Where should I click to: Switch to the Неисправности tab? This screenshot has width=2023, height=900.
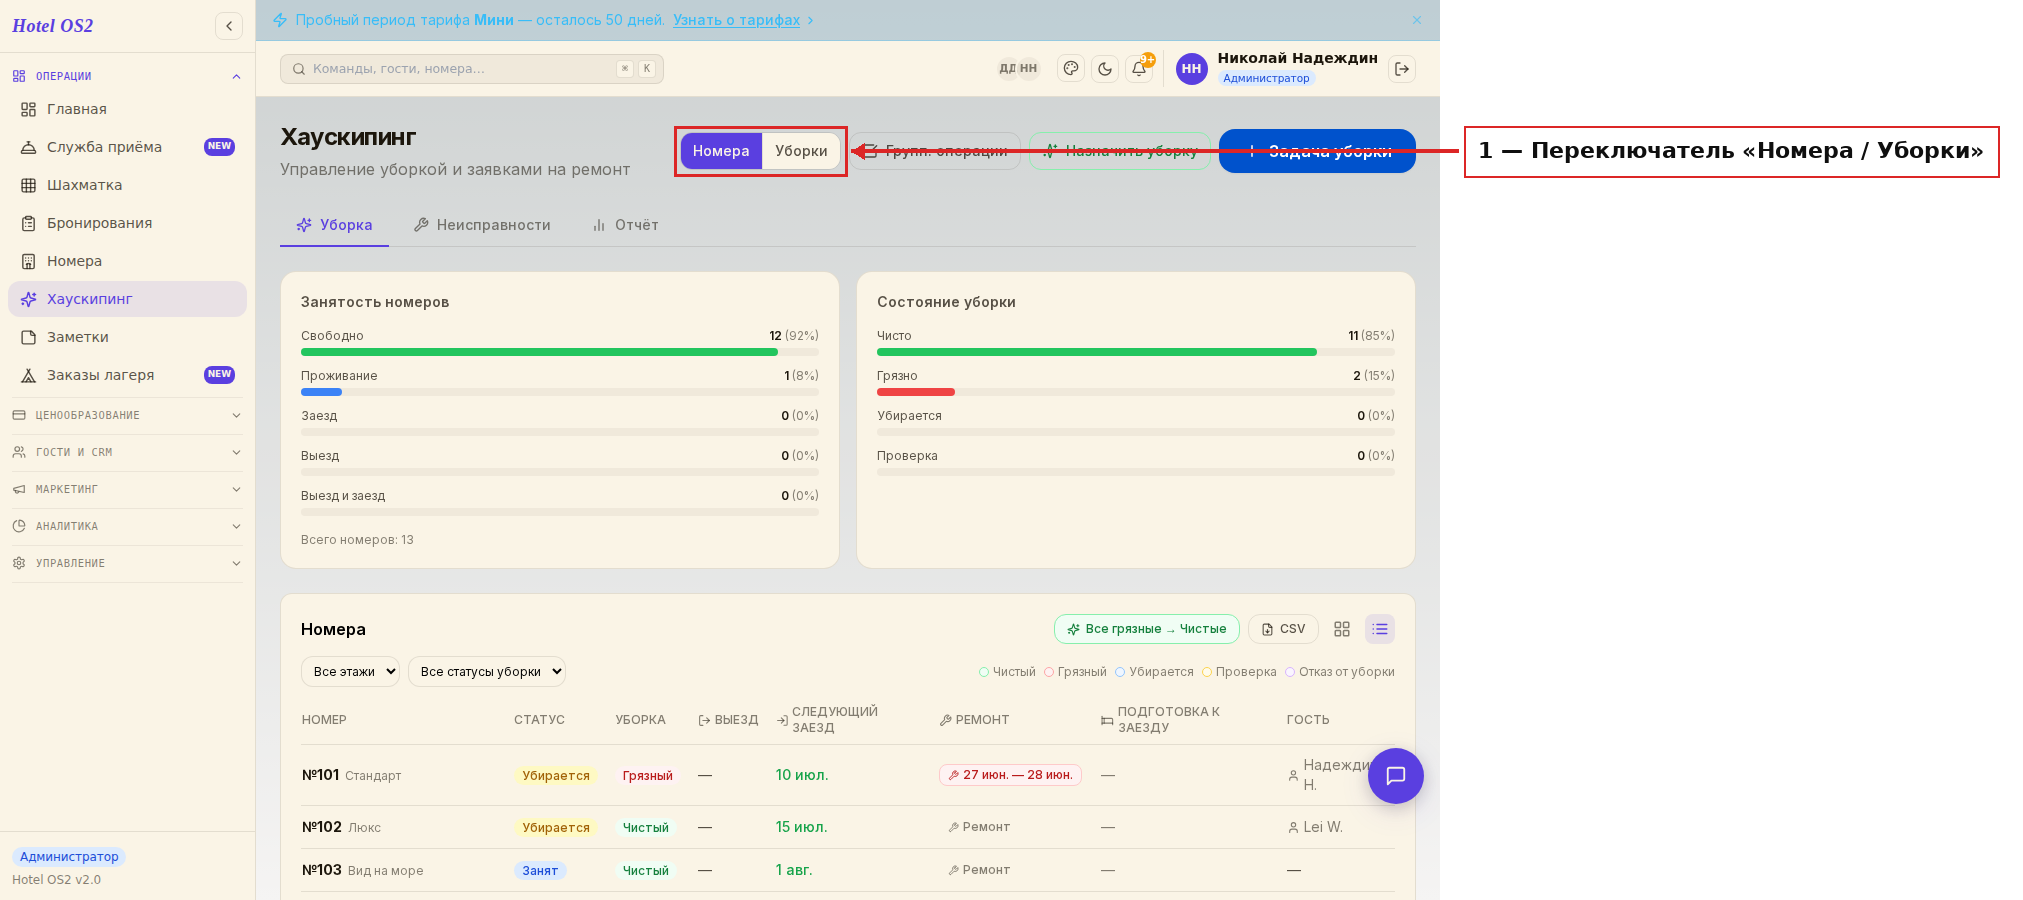pyautogui.click(x=482, y=225)
